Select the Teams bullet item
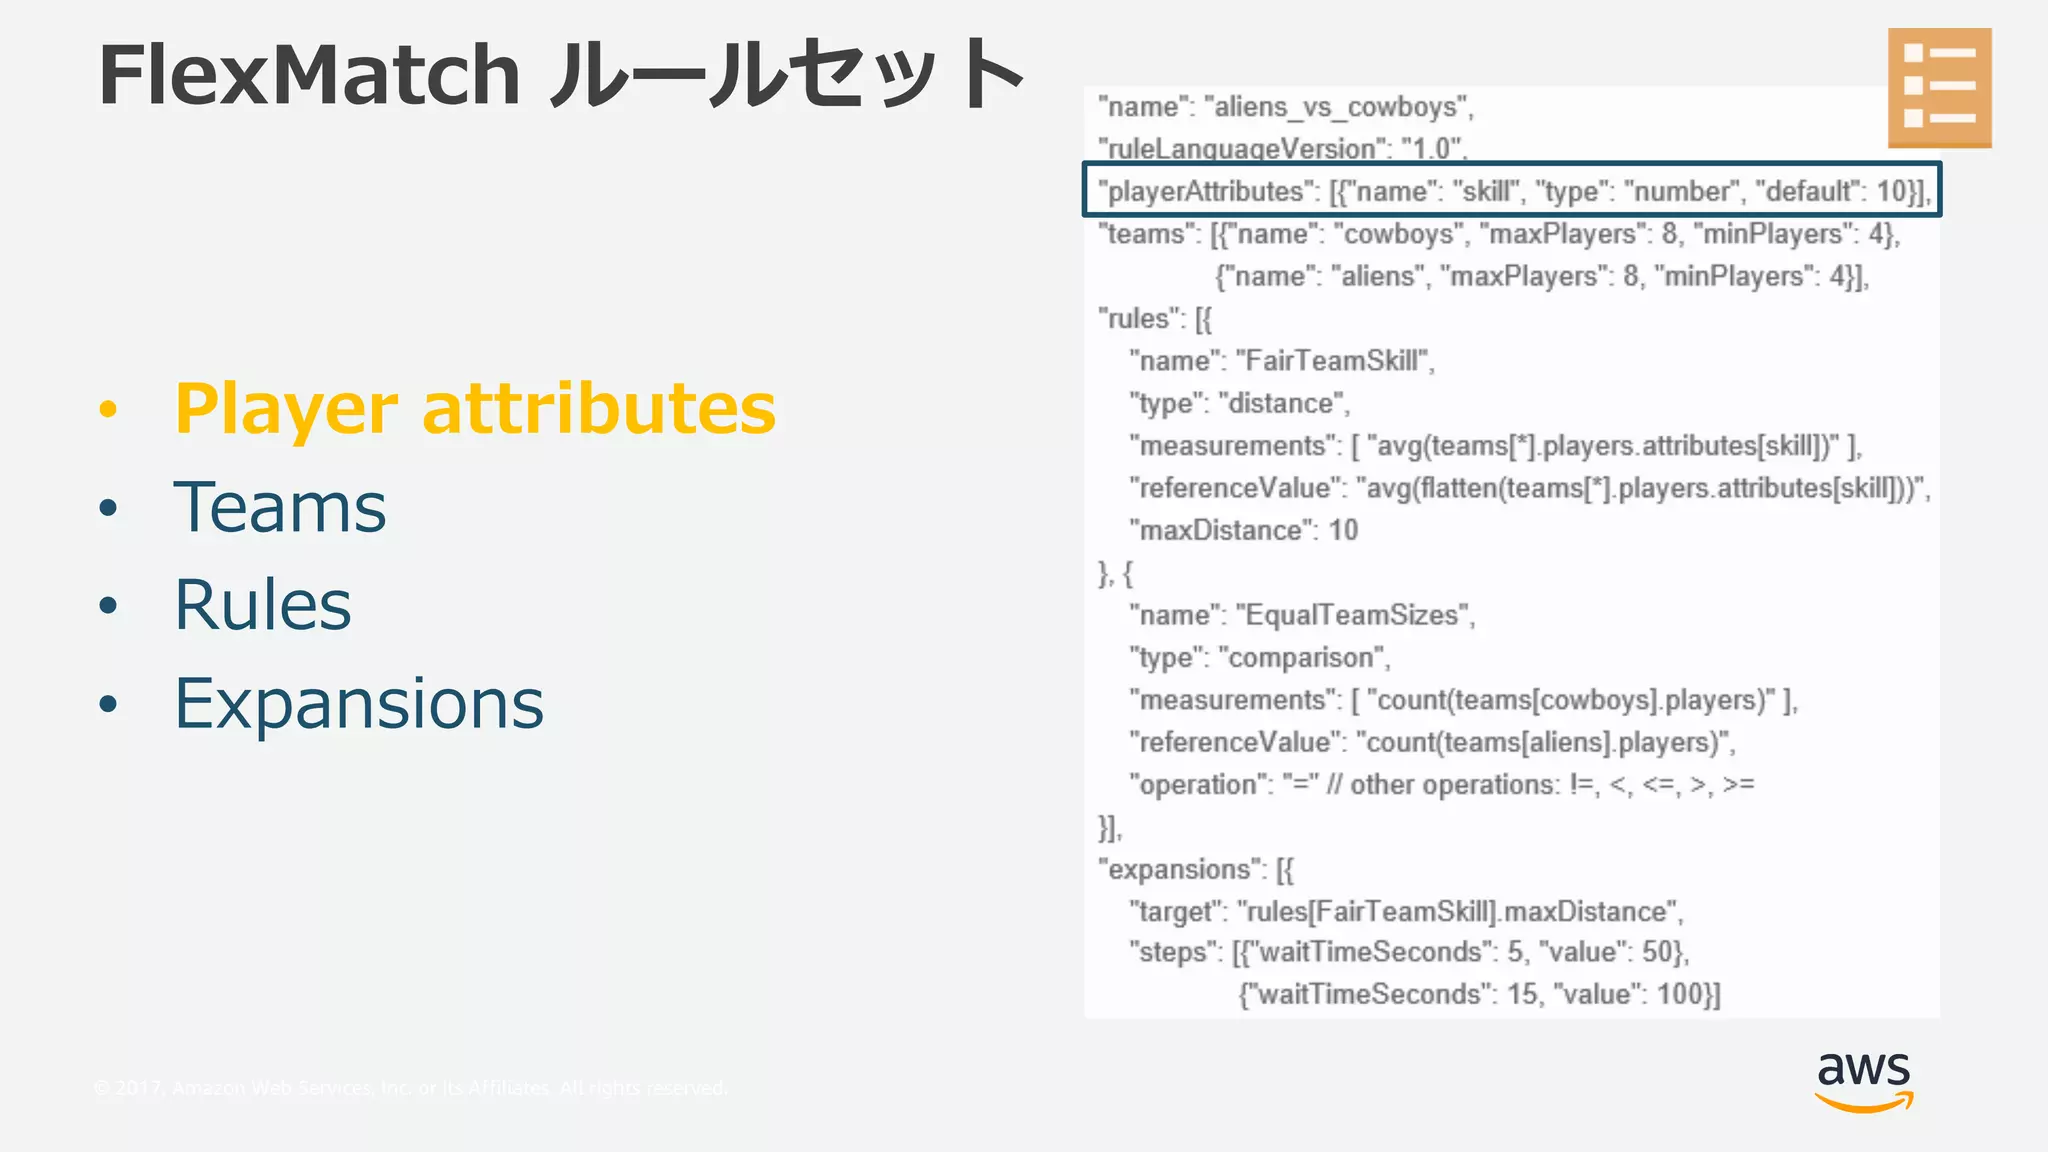 coord(280,507)
